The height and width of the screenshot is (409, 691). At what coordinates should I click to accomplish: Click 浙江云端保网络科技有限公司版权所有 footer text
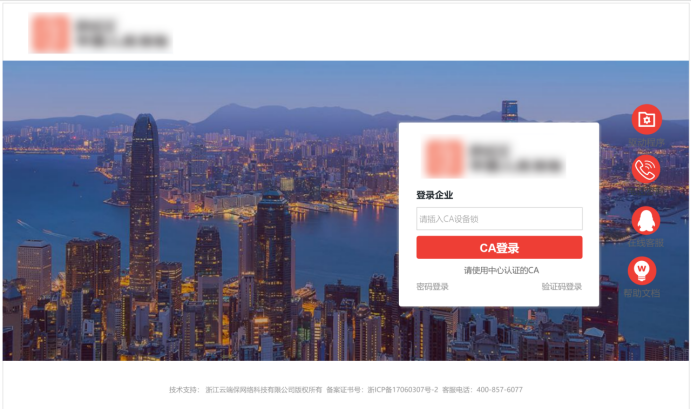(x=264, y=390)
